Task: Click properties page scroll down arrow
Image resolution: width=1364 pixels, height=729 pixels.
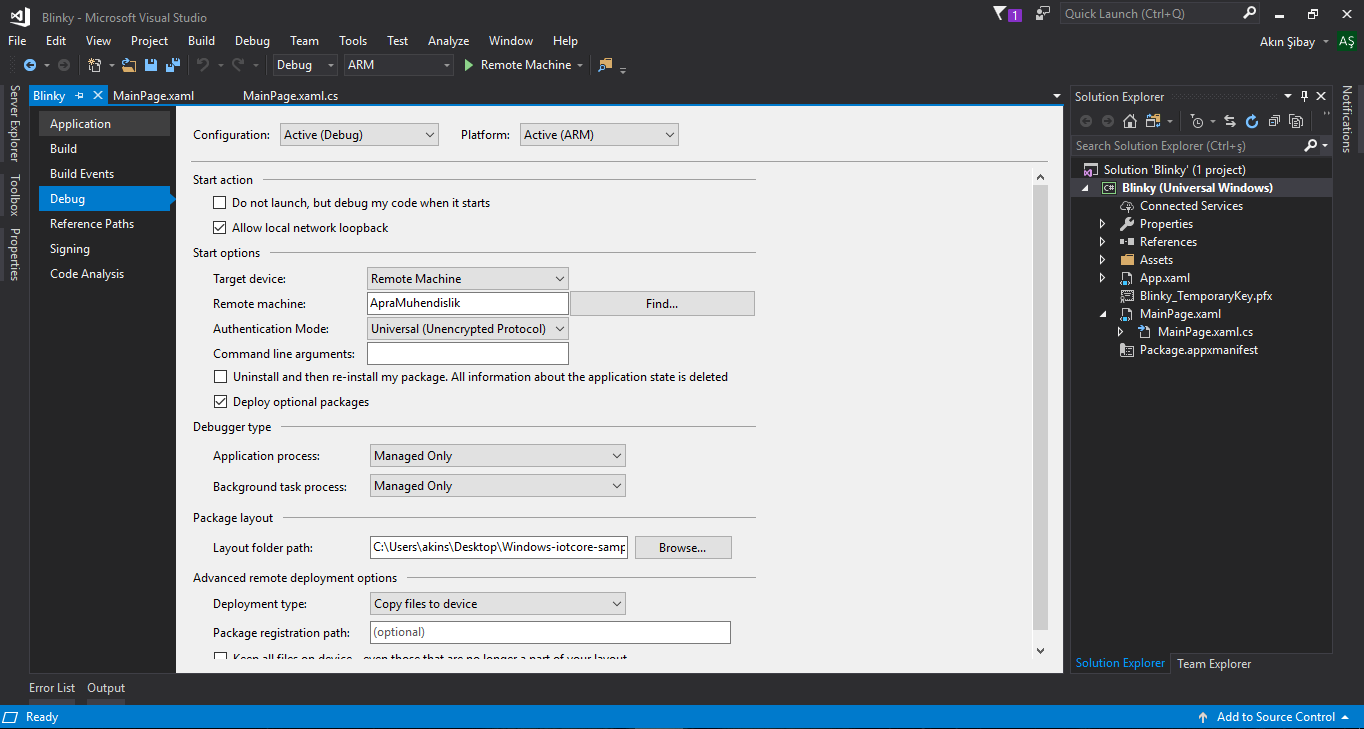Action: click(x=1040, y=650)
